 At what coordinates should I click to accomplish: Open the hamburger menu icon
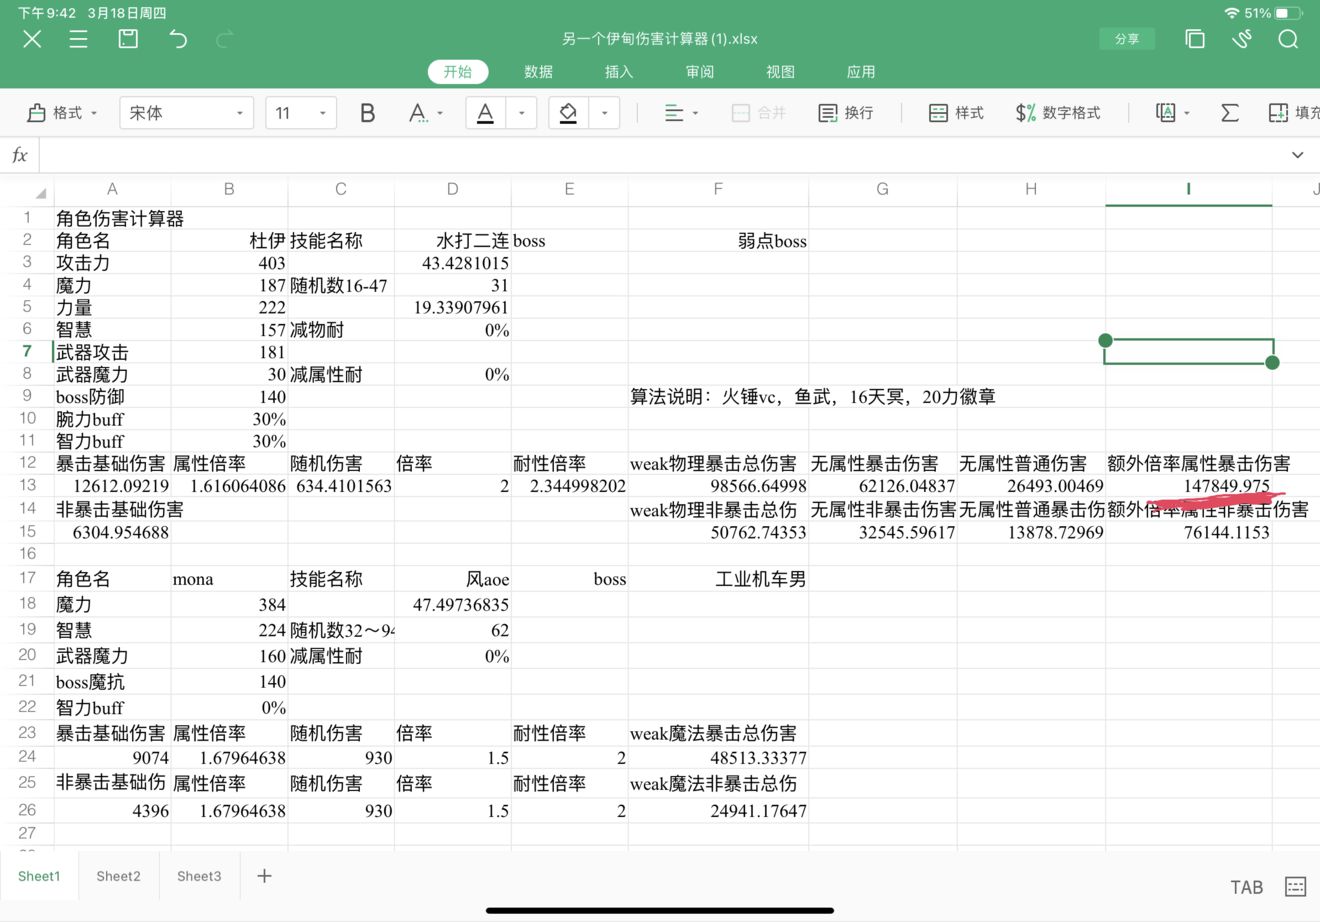pyautogui.click(x=79, y=39)
